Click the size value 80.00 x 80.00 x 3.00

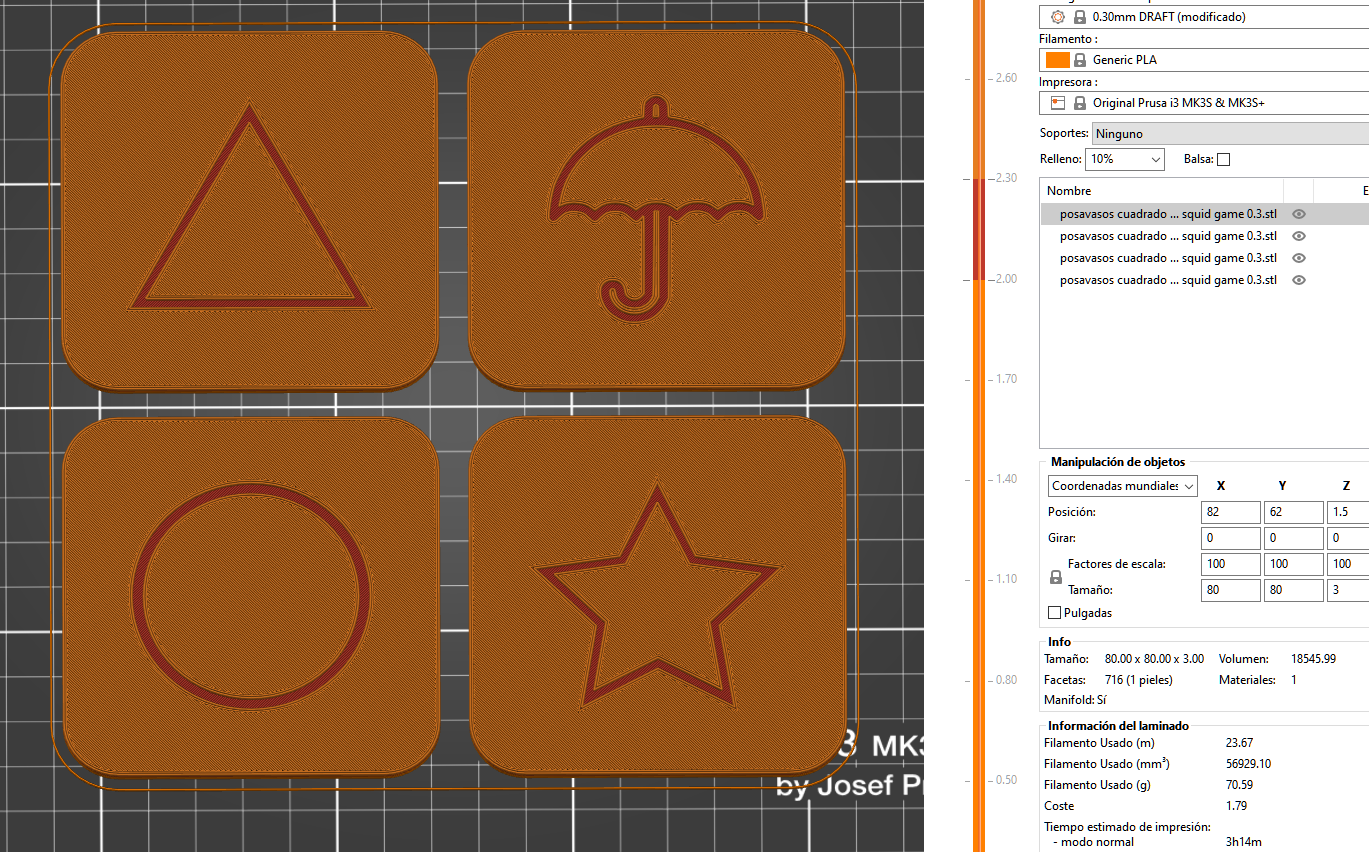(x=1153, y=659)
